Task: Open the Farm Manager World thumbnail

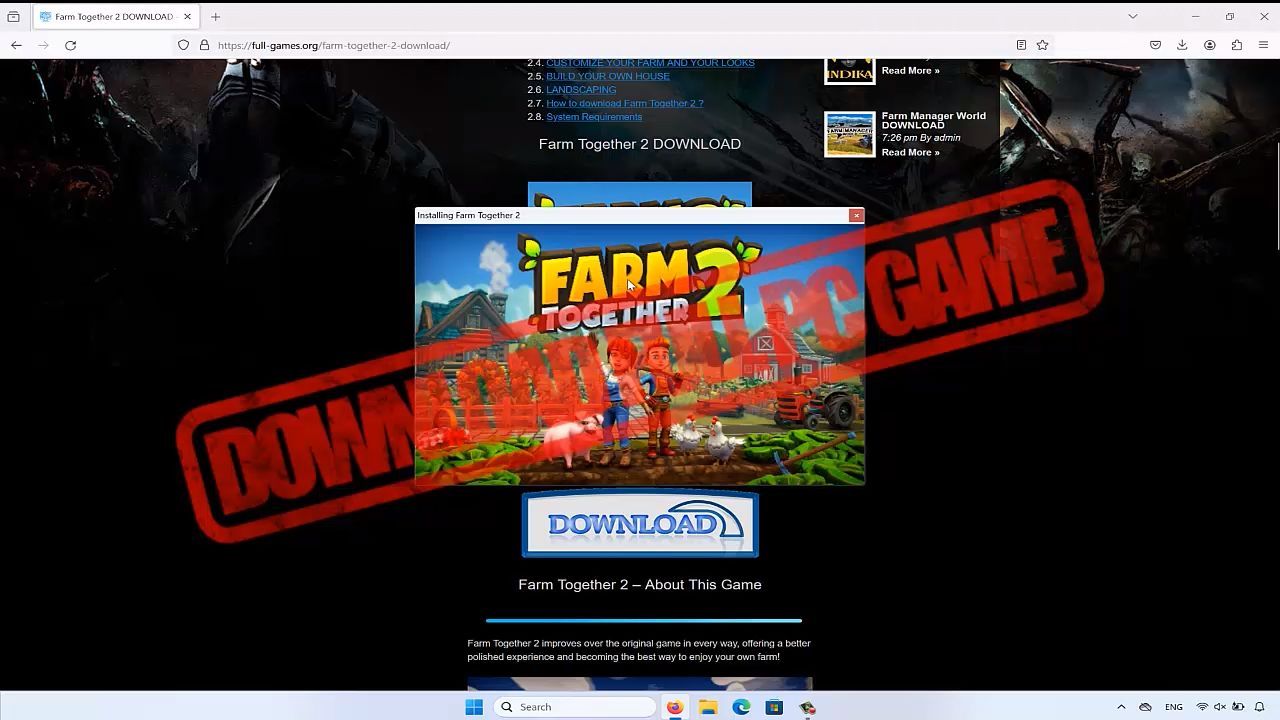Action: point(849,134)
